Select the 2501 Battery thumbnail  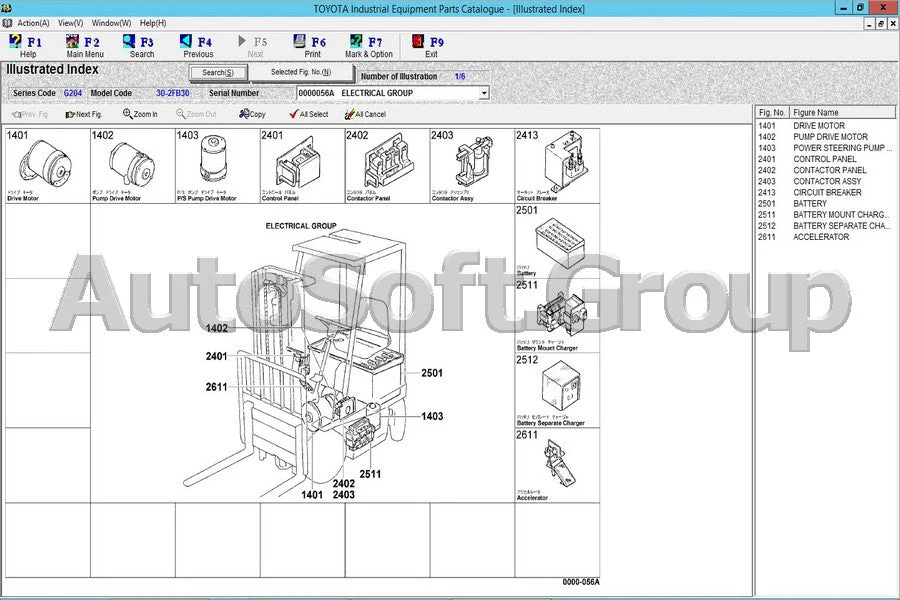[x=557, y=241]
